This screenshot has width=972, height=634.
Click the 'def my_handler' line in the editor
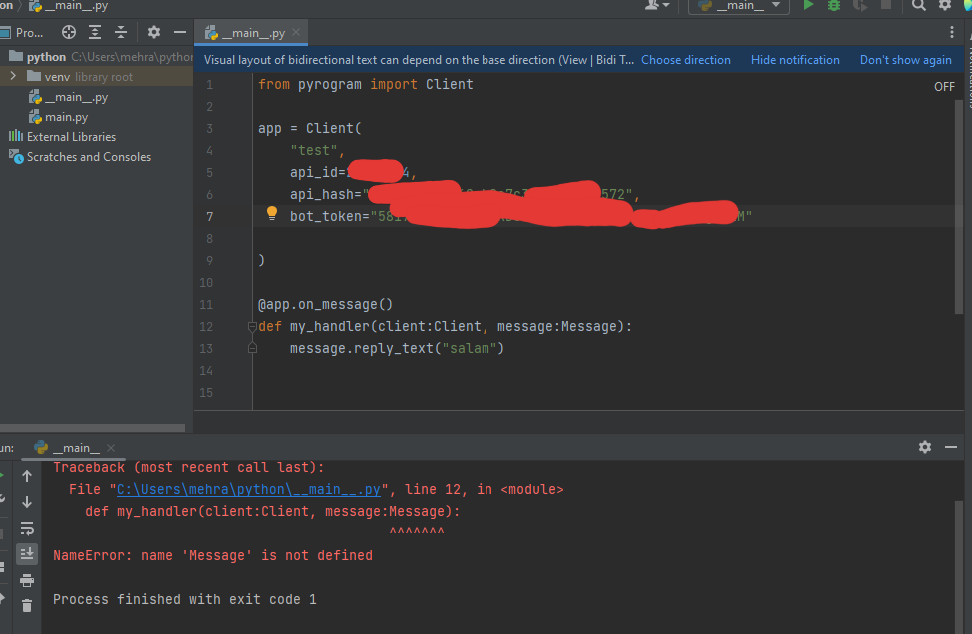(x=445, y=327)
